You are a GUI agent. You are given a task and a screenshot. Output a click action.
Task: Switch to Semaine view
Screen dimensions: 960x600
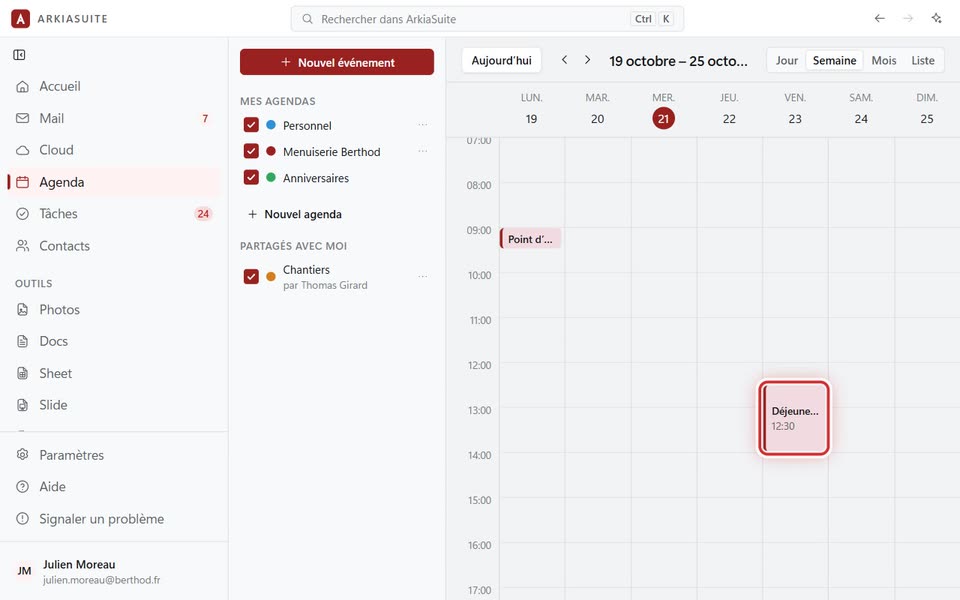[x=834, y=61]
